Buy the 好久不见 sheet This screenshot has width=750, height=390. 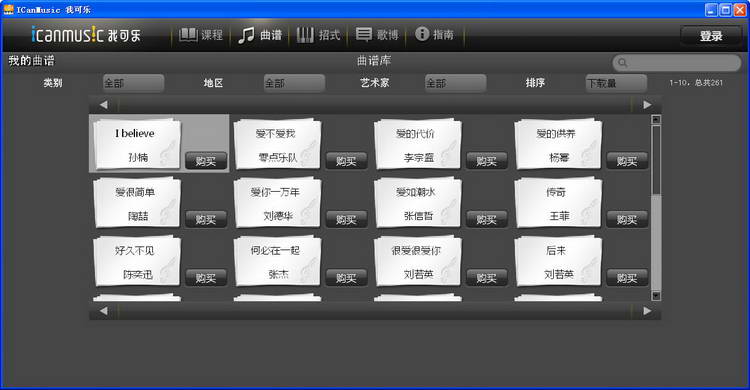pyautogui.click(x=206, y=278)
